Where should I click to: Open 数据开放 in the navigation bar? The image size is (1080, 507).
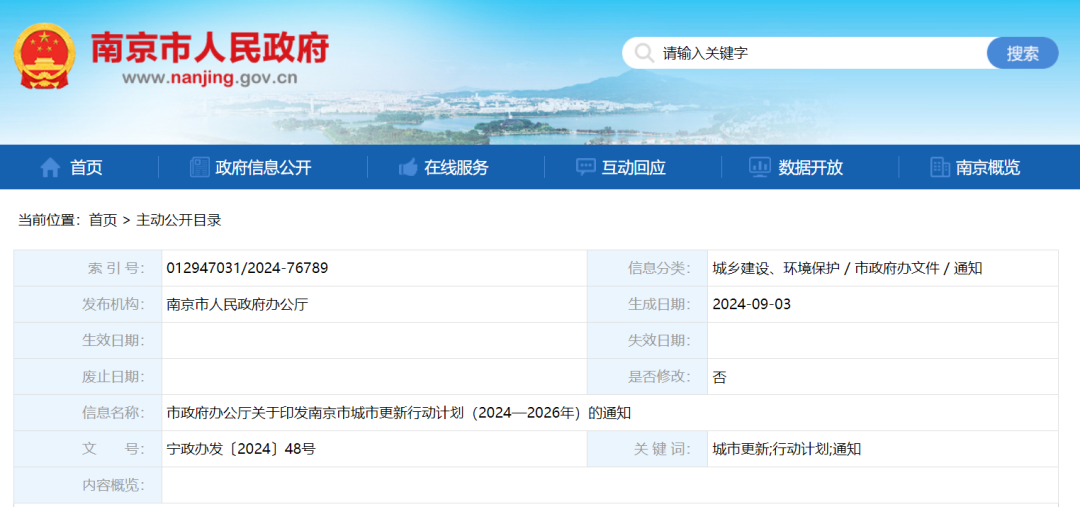(x=811, y=167)
